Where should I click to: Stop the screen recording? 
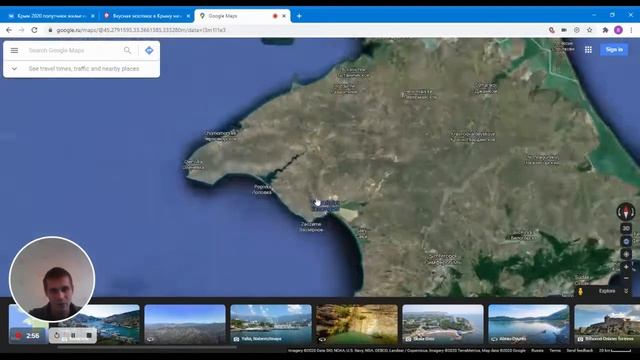point(89,336)
